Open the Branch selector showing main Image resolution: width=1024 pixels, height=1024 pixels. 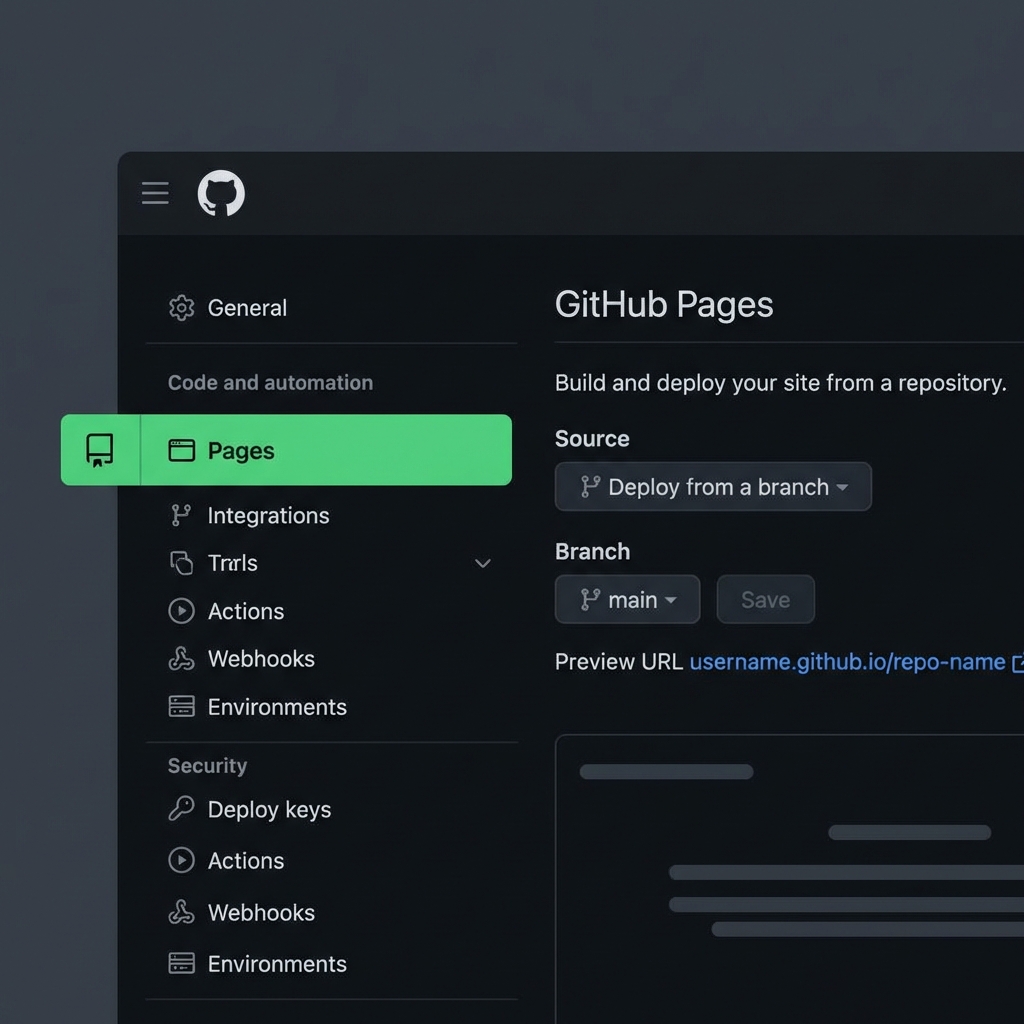[x=627, y=599]
